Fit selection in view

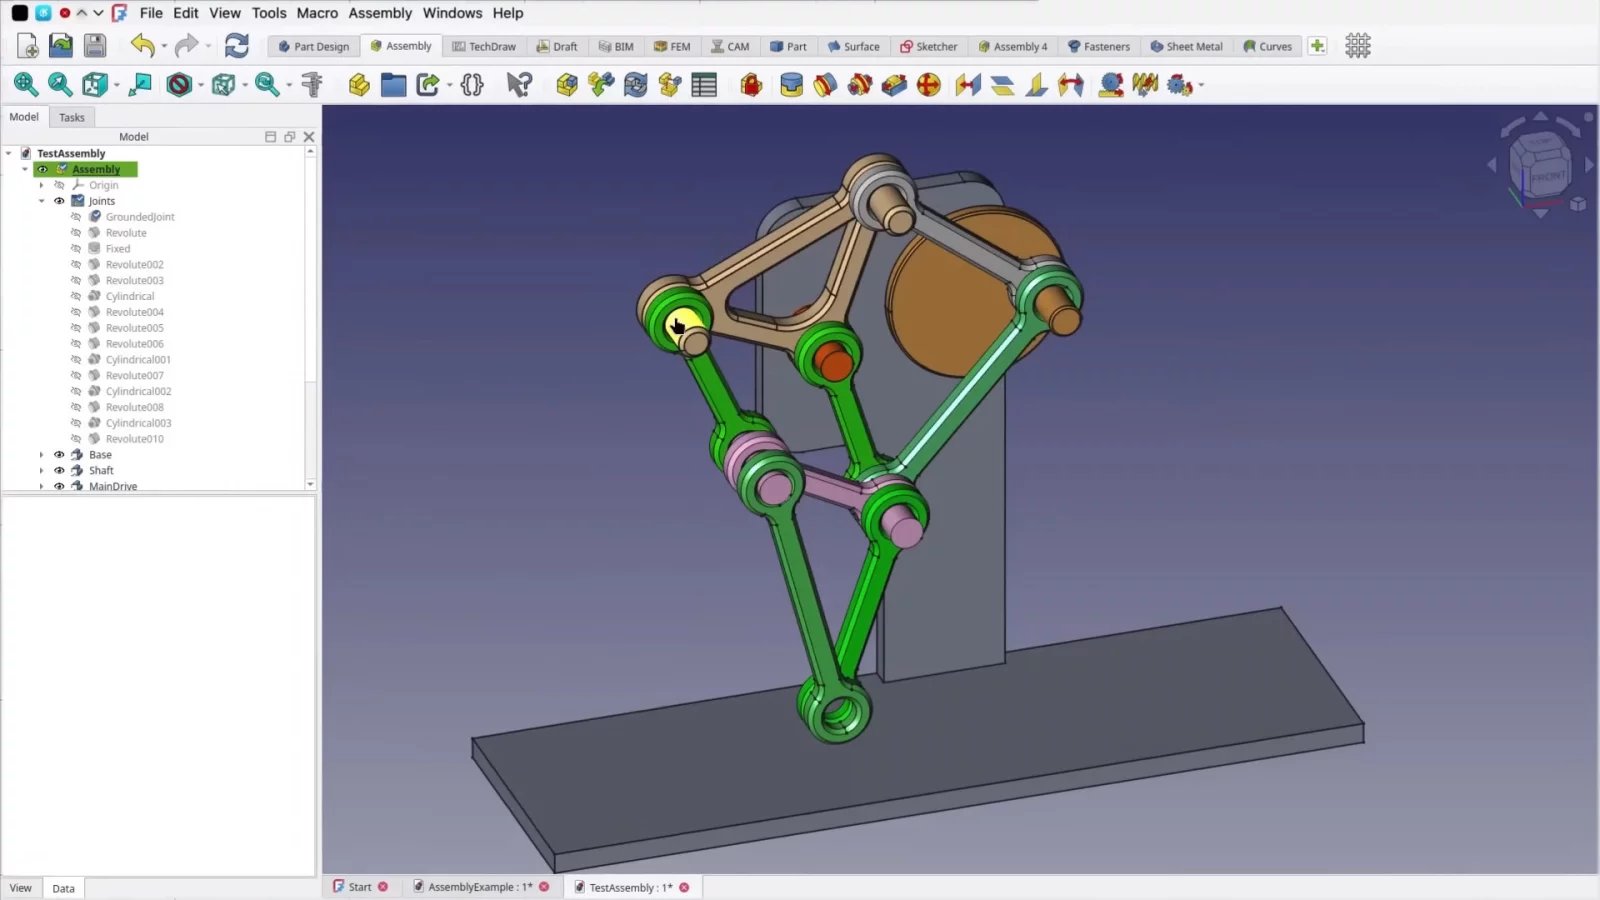(x=60, y=85)
